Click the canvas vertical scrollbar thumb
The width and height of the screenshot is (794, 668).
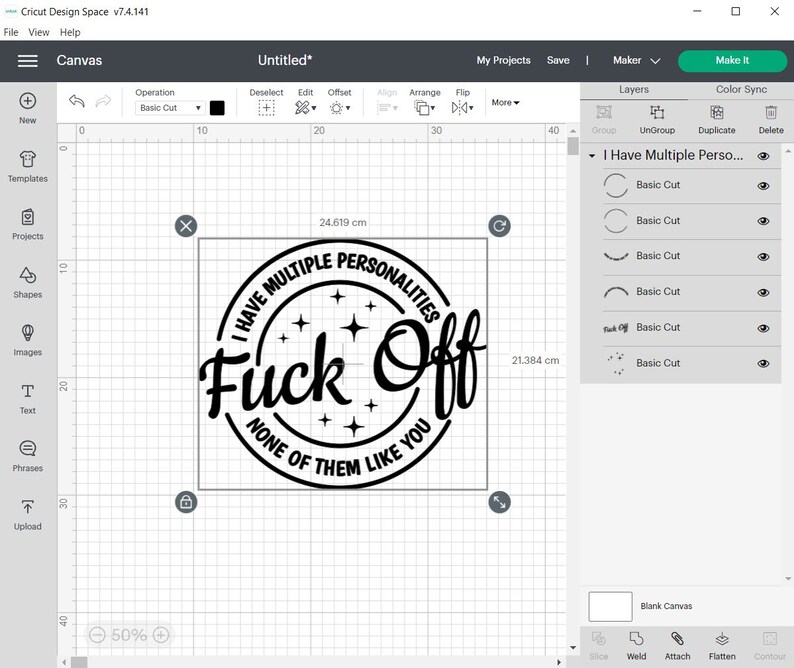[573, 146]
